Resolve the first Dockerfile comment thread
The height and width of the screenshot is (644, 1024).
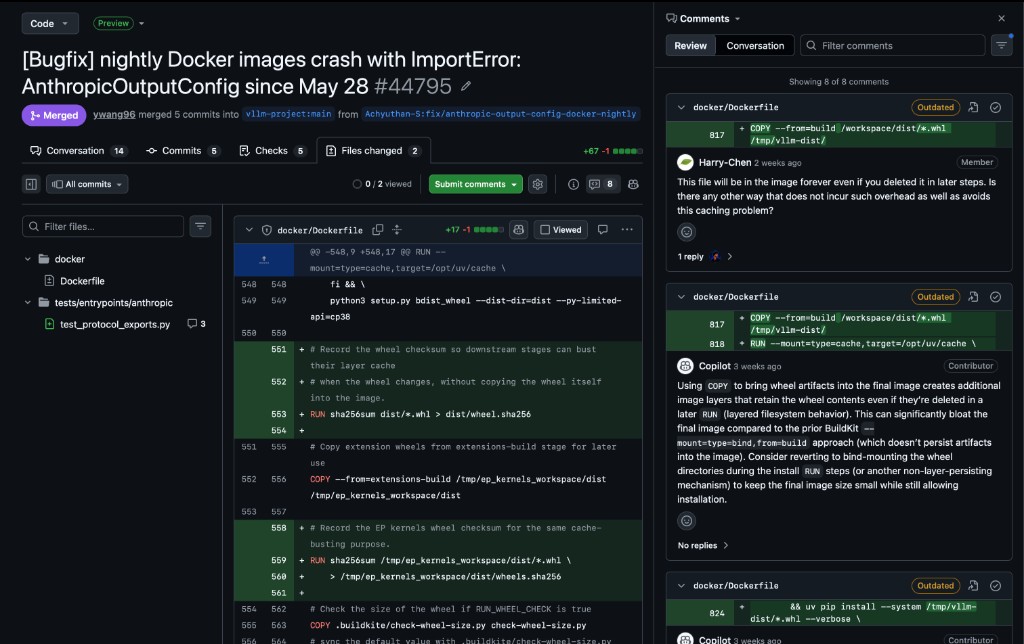(x=995, y=107)
